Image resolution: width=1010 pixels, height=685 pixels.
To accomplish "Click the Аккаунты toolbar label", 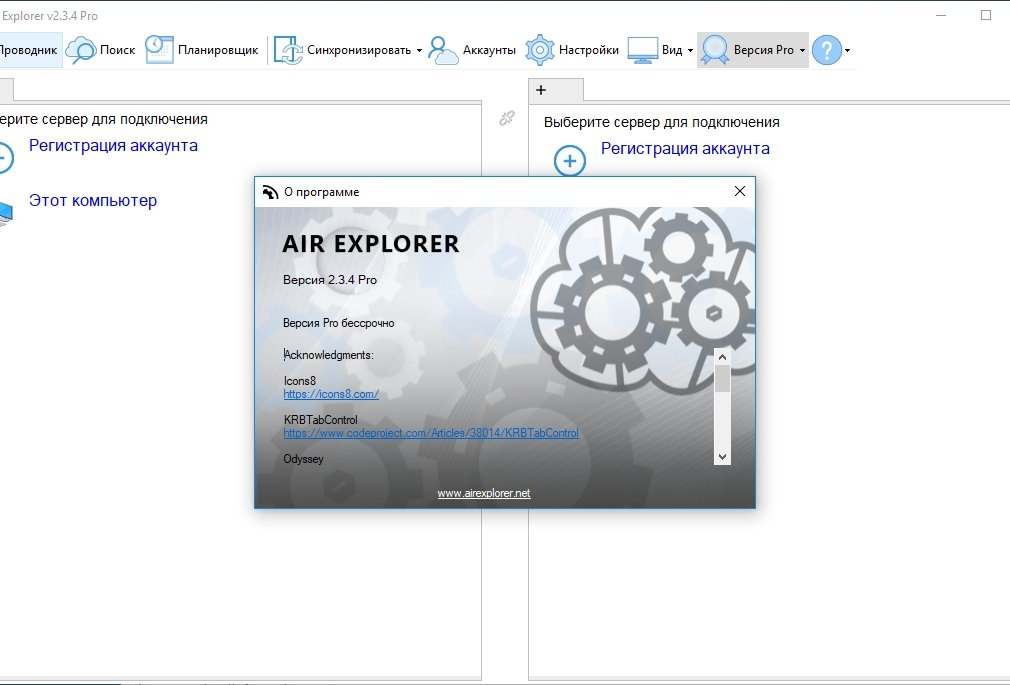I will [489, 50].
